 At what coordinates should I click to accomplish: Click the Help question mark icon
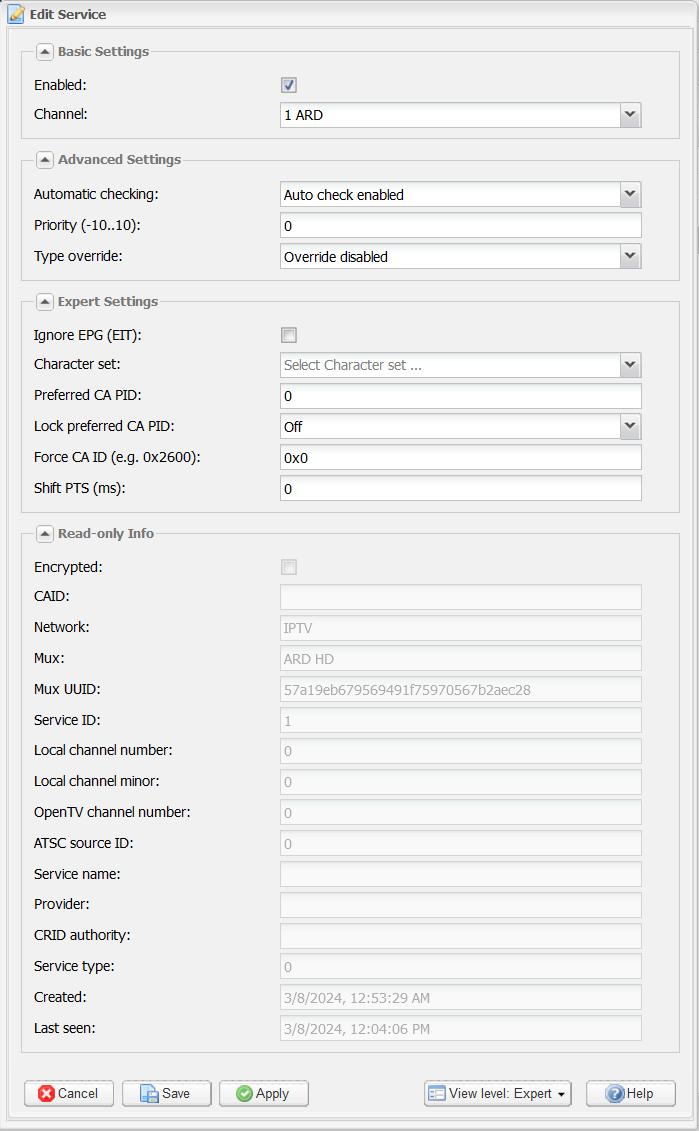tap(615, 1093)
